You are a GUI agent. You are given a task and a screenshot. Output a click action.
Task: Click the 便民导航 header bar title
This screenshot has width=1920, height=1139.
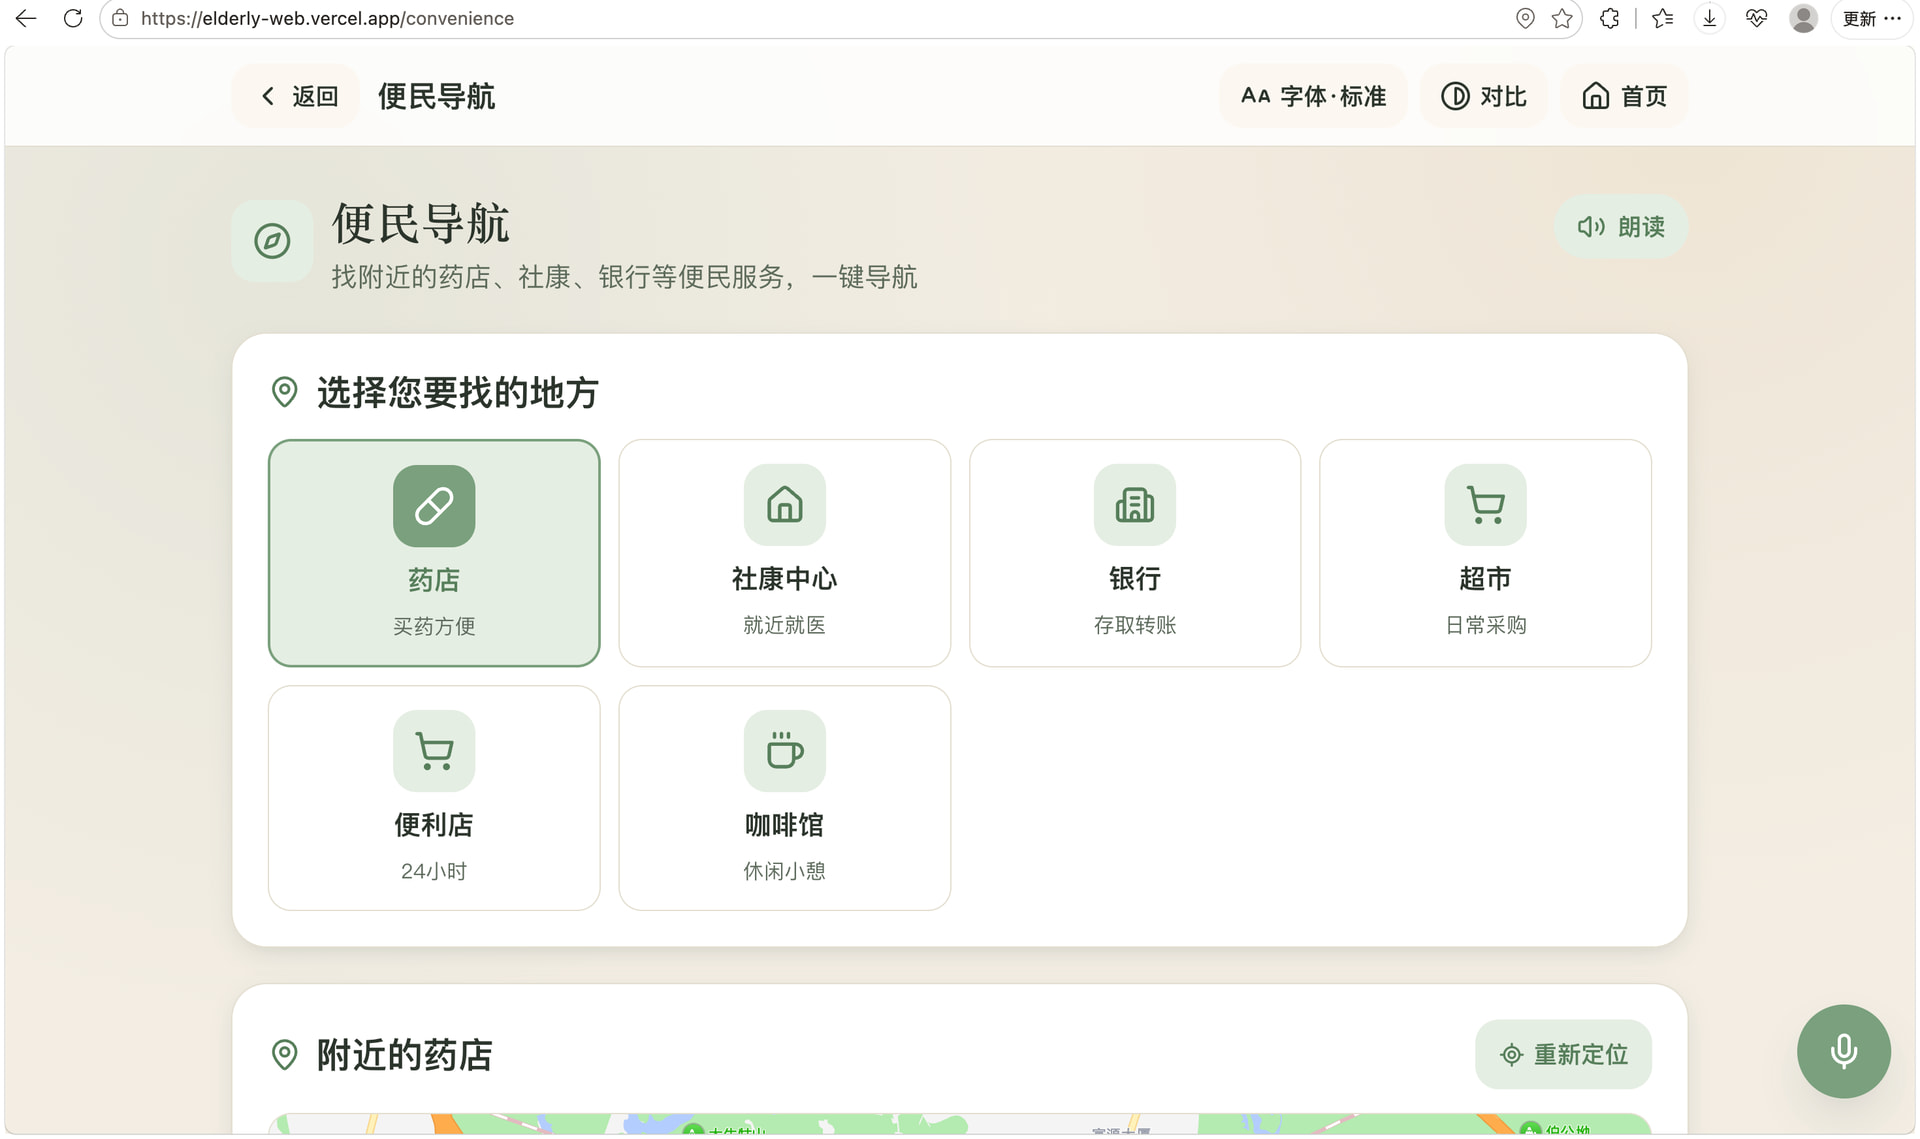click(437, 97)
